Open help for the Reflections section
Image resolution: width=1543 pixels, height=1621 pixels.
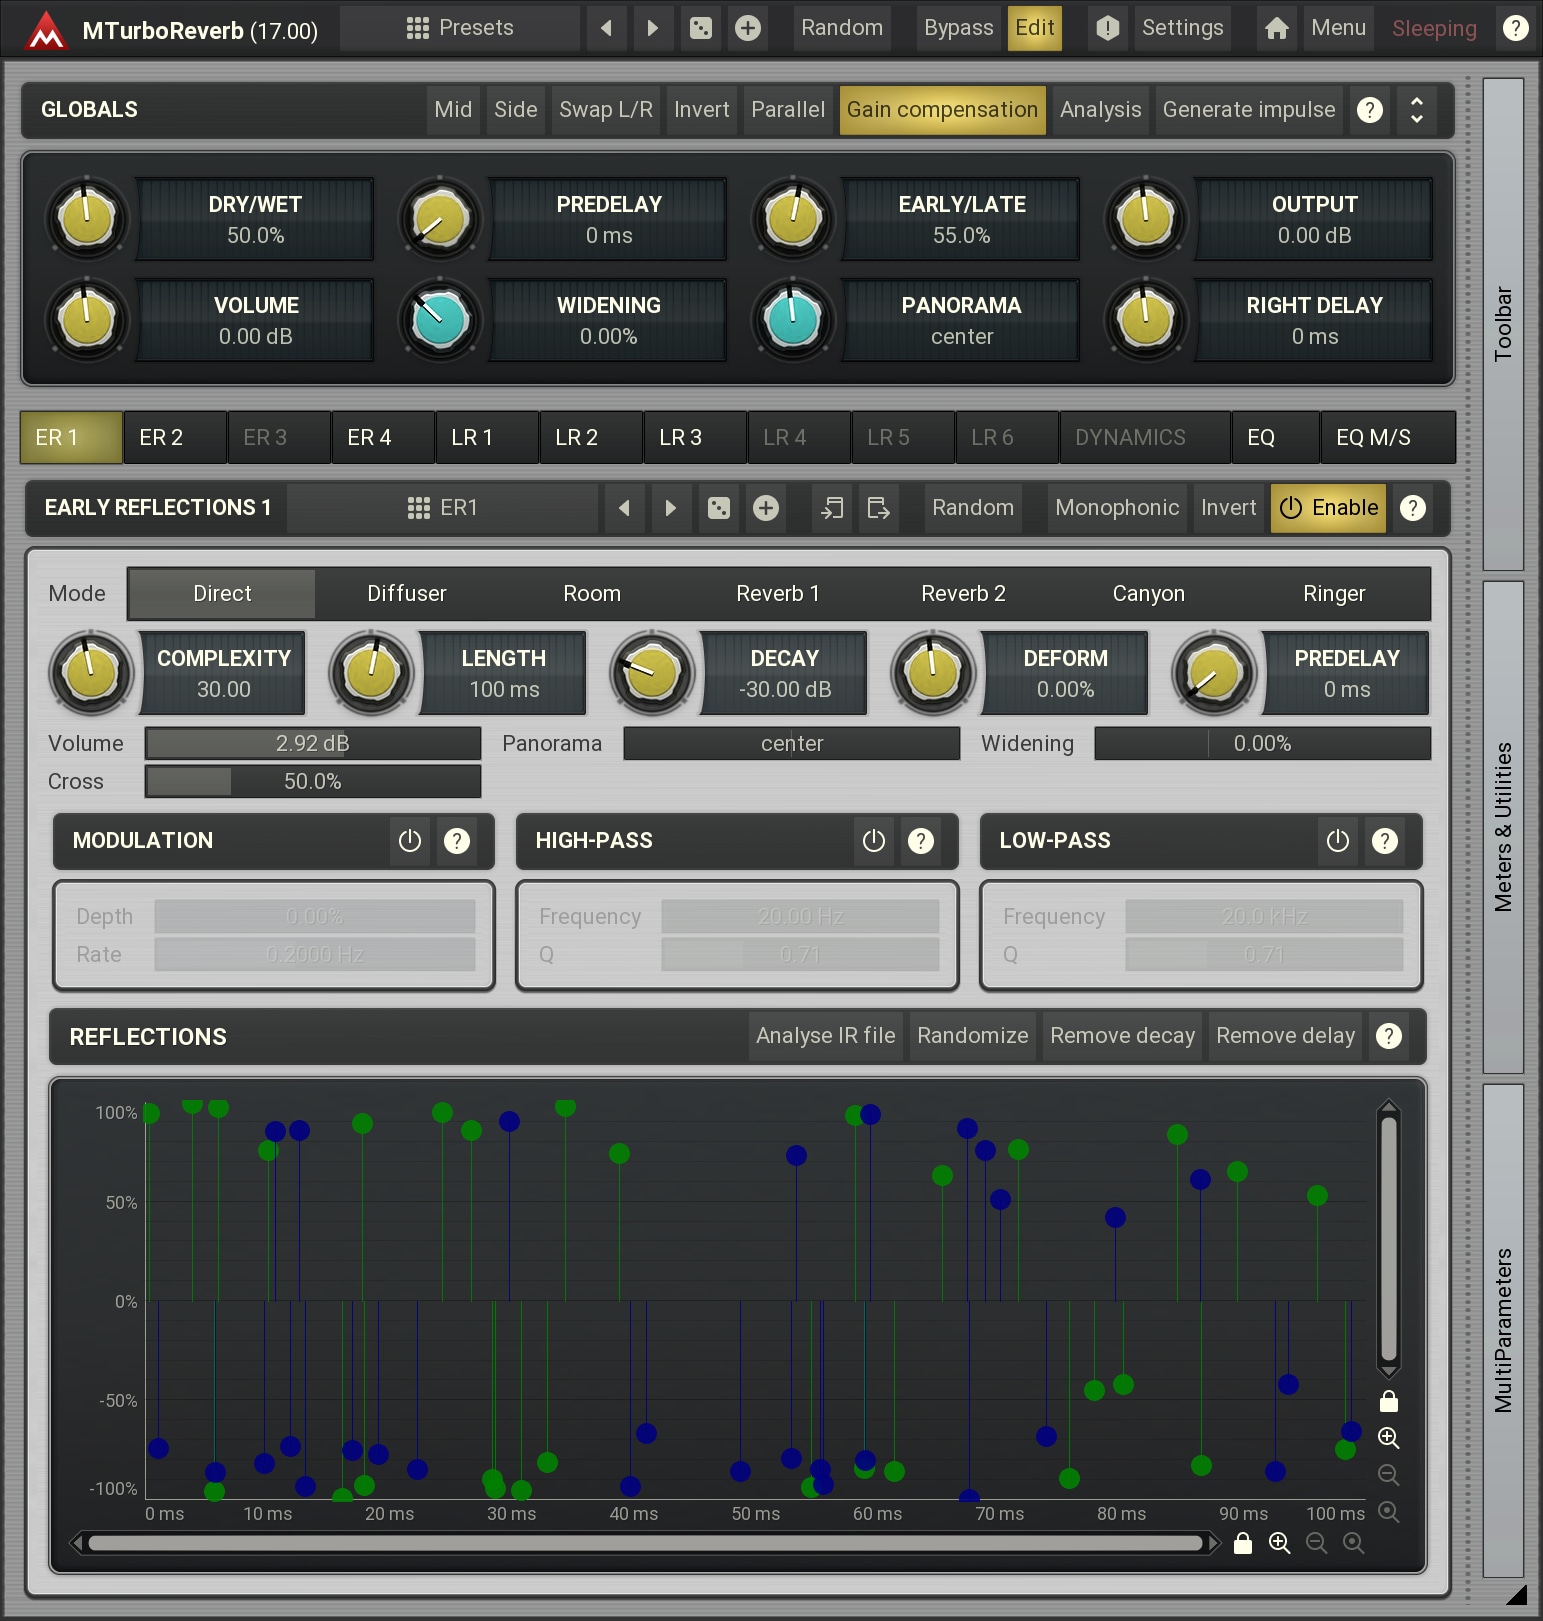[x=1388, y=1036]
